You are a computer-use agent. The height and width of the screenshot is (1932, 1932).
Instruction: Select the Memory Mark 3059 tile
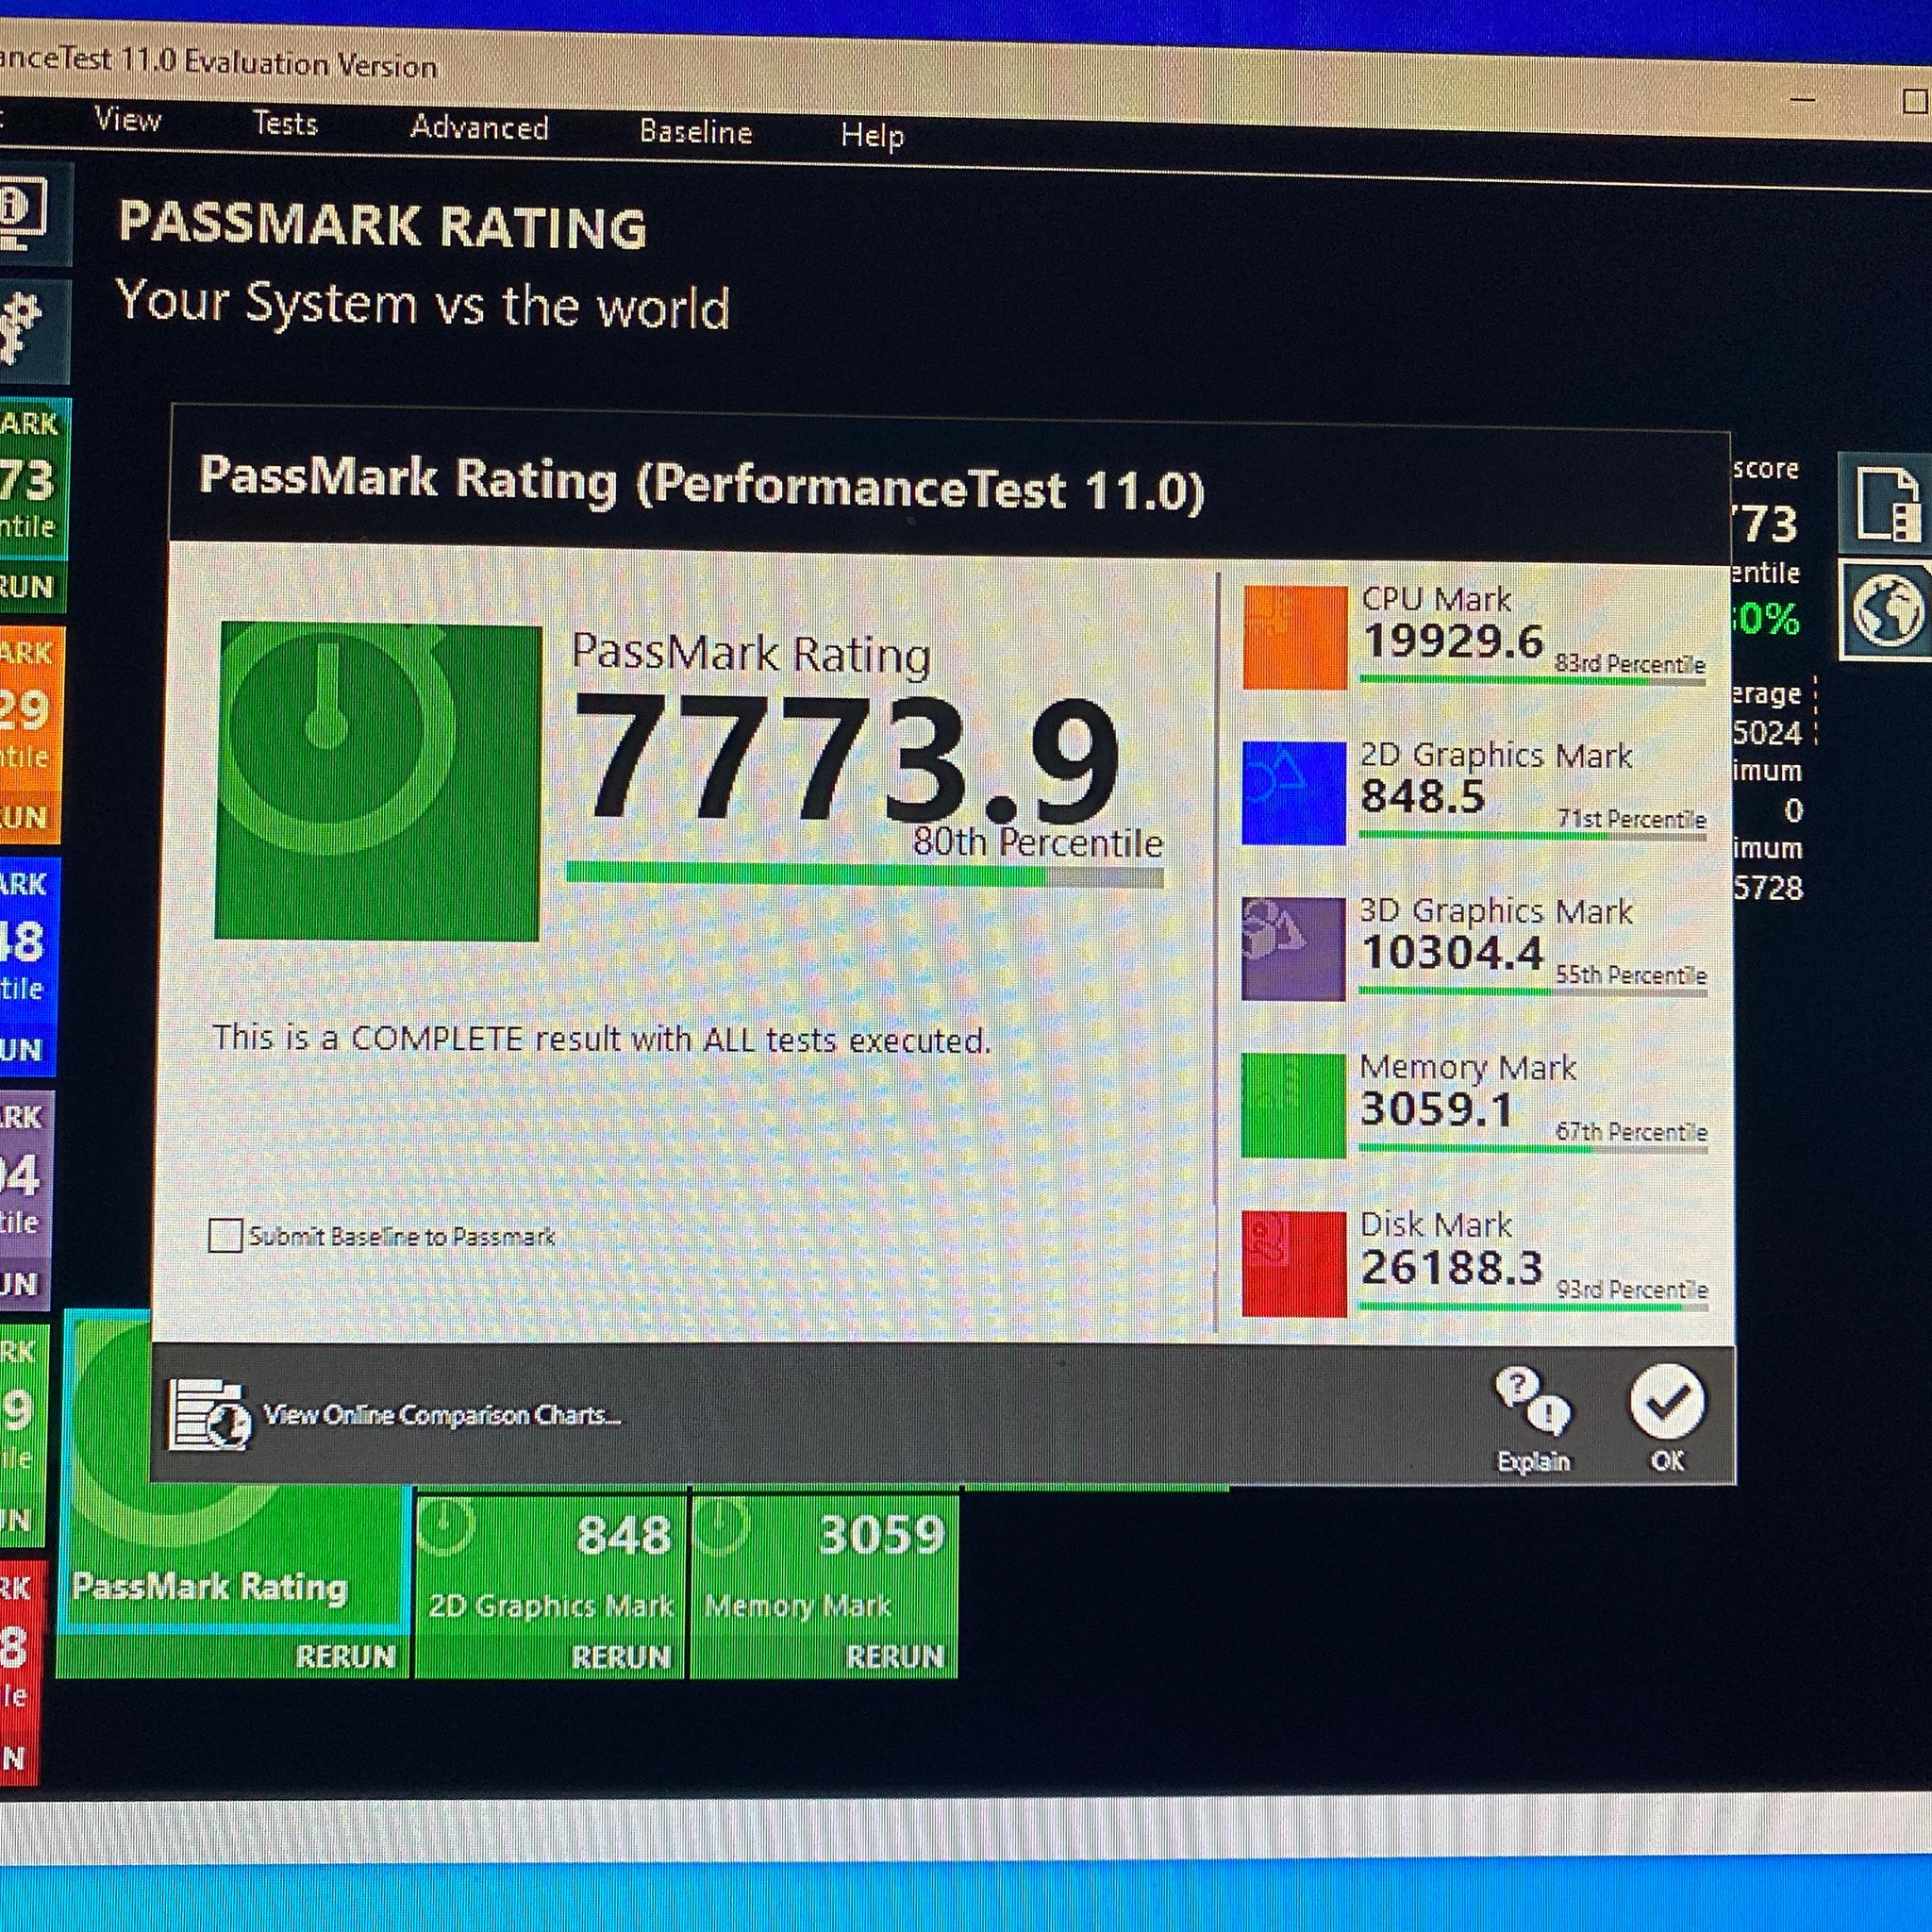point(825,1586)
